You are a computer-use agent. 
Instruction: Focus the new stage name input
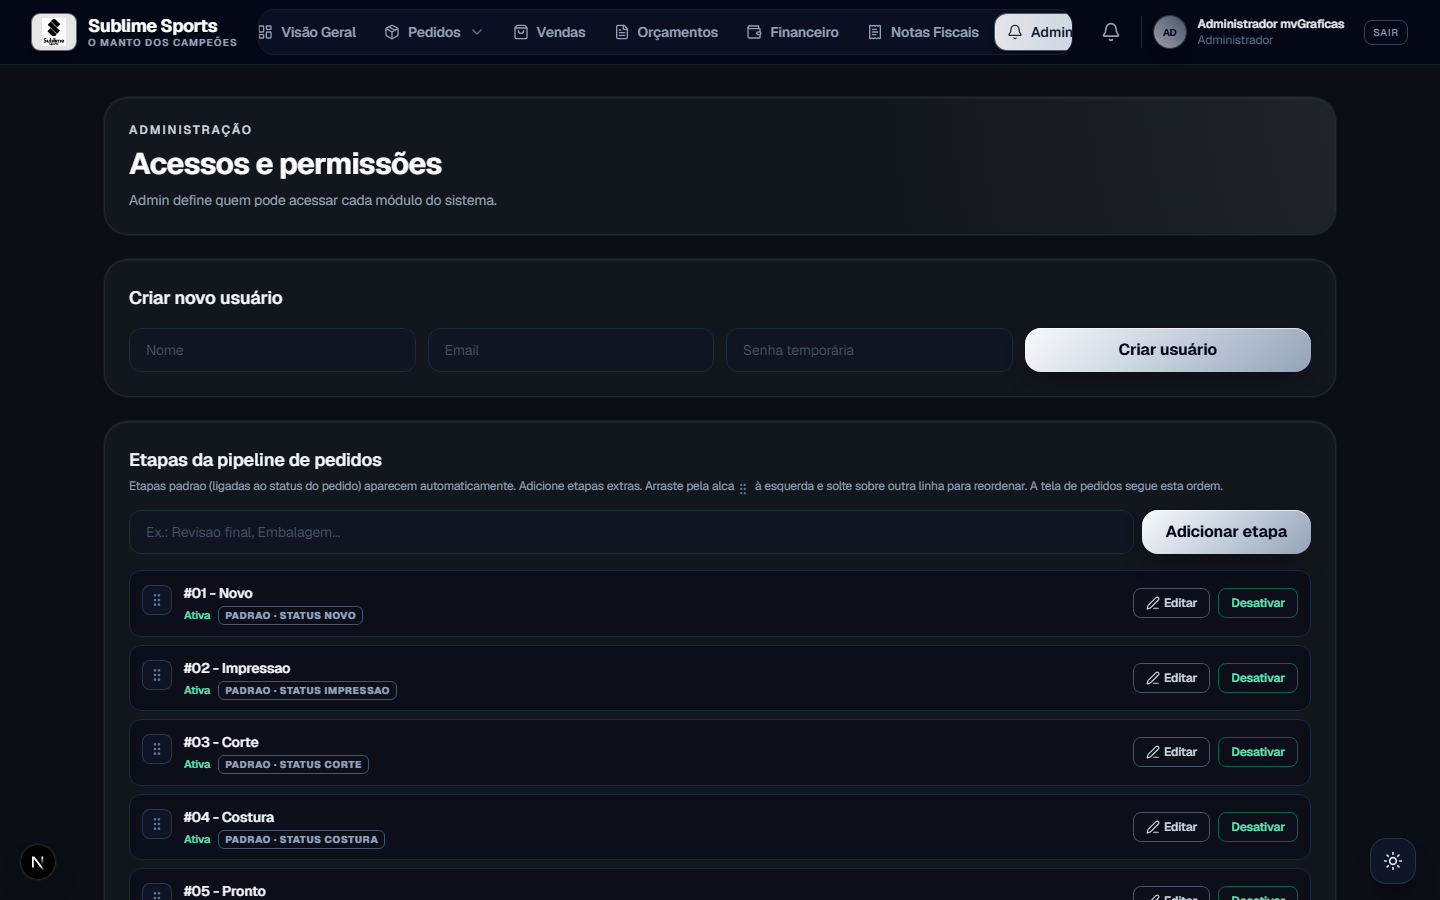[x=631, y=532]
